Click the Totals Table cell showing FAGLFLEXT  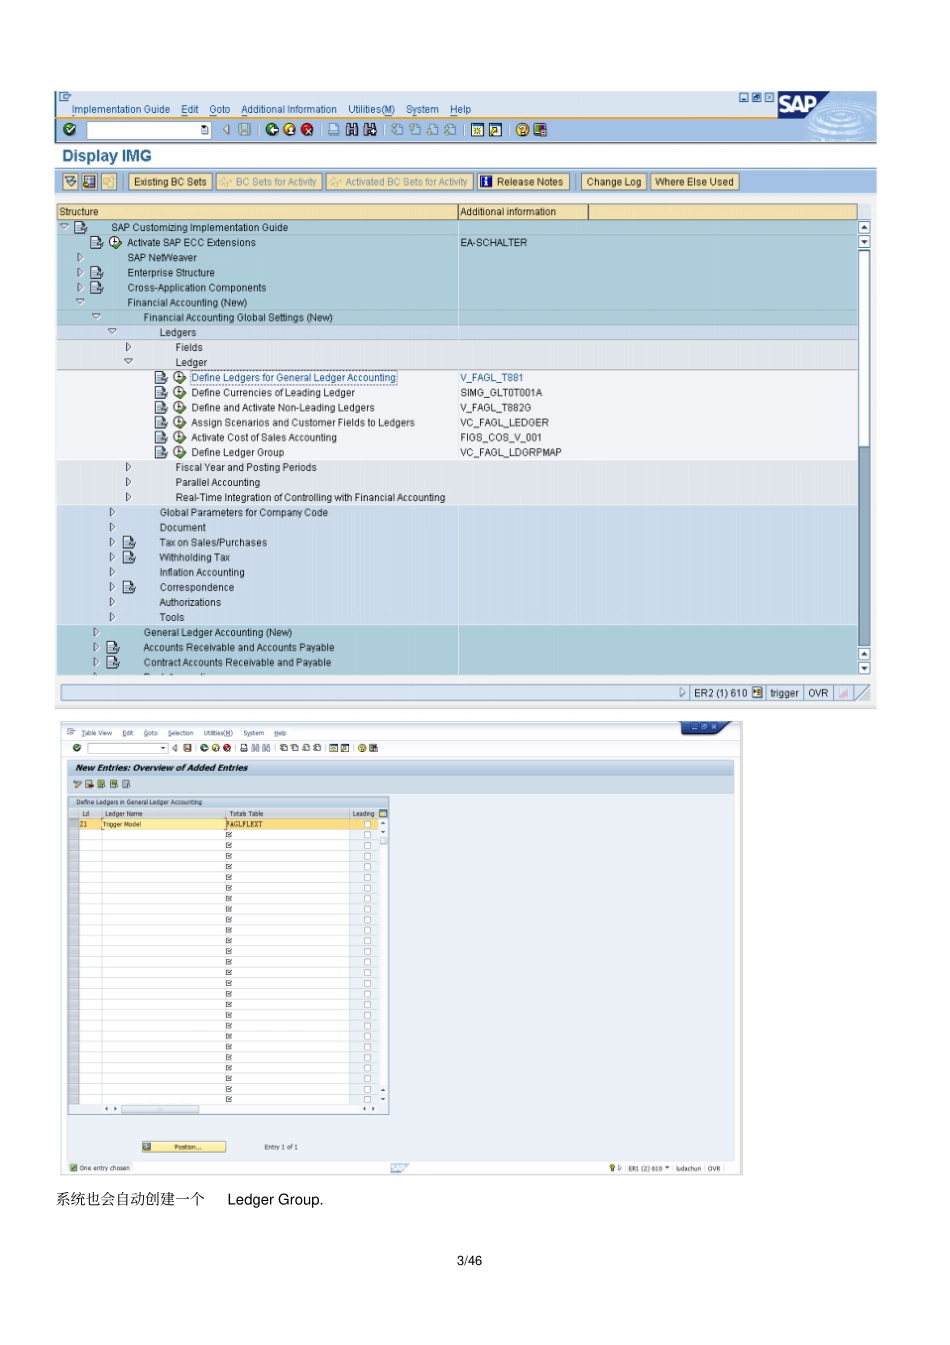click(x=288, y=825)
